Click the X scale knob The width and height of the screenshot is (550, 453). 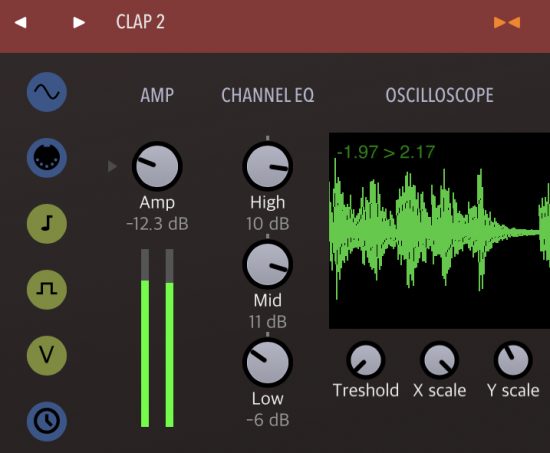440,360
